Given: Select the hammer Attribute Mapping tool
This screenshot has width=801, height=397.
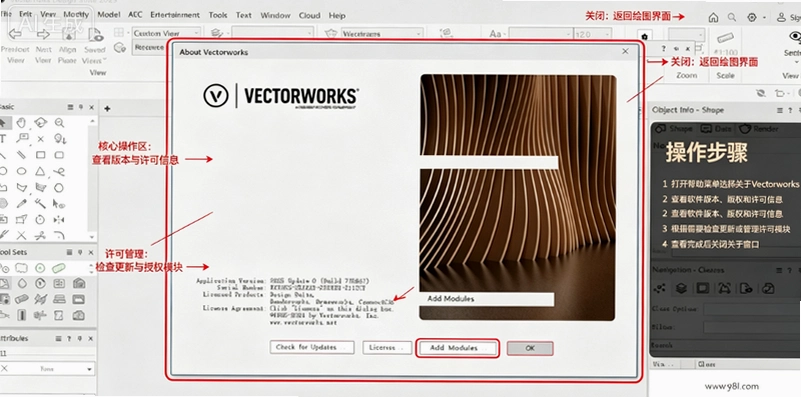Looking at the screenshot, I should click(x=40, y=203).
